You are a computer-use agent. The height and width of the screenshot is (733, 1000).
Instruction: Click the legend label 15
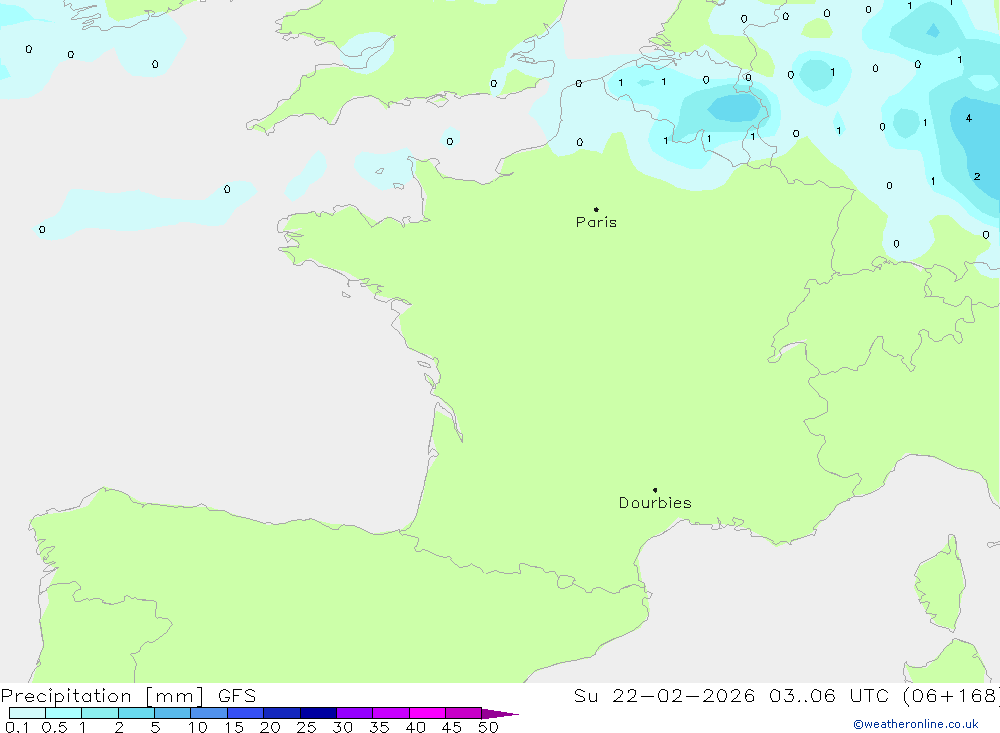(x=234, y=727)
